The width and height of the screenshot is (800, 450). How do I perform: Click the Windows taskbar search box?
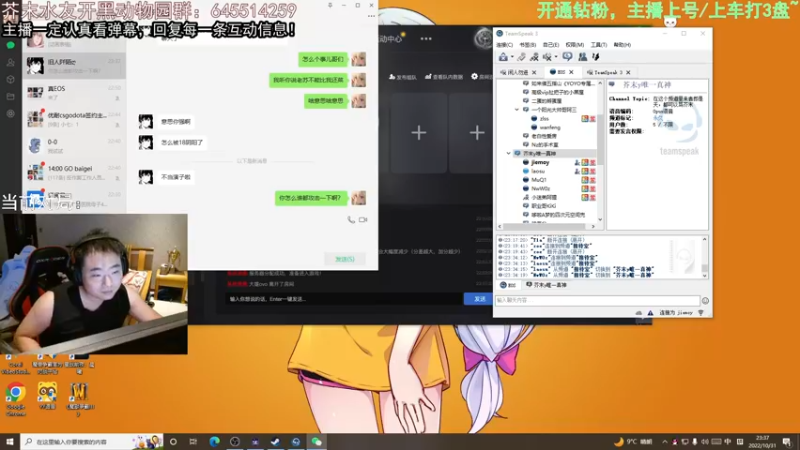point(92,441)
